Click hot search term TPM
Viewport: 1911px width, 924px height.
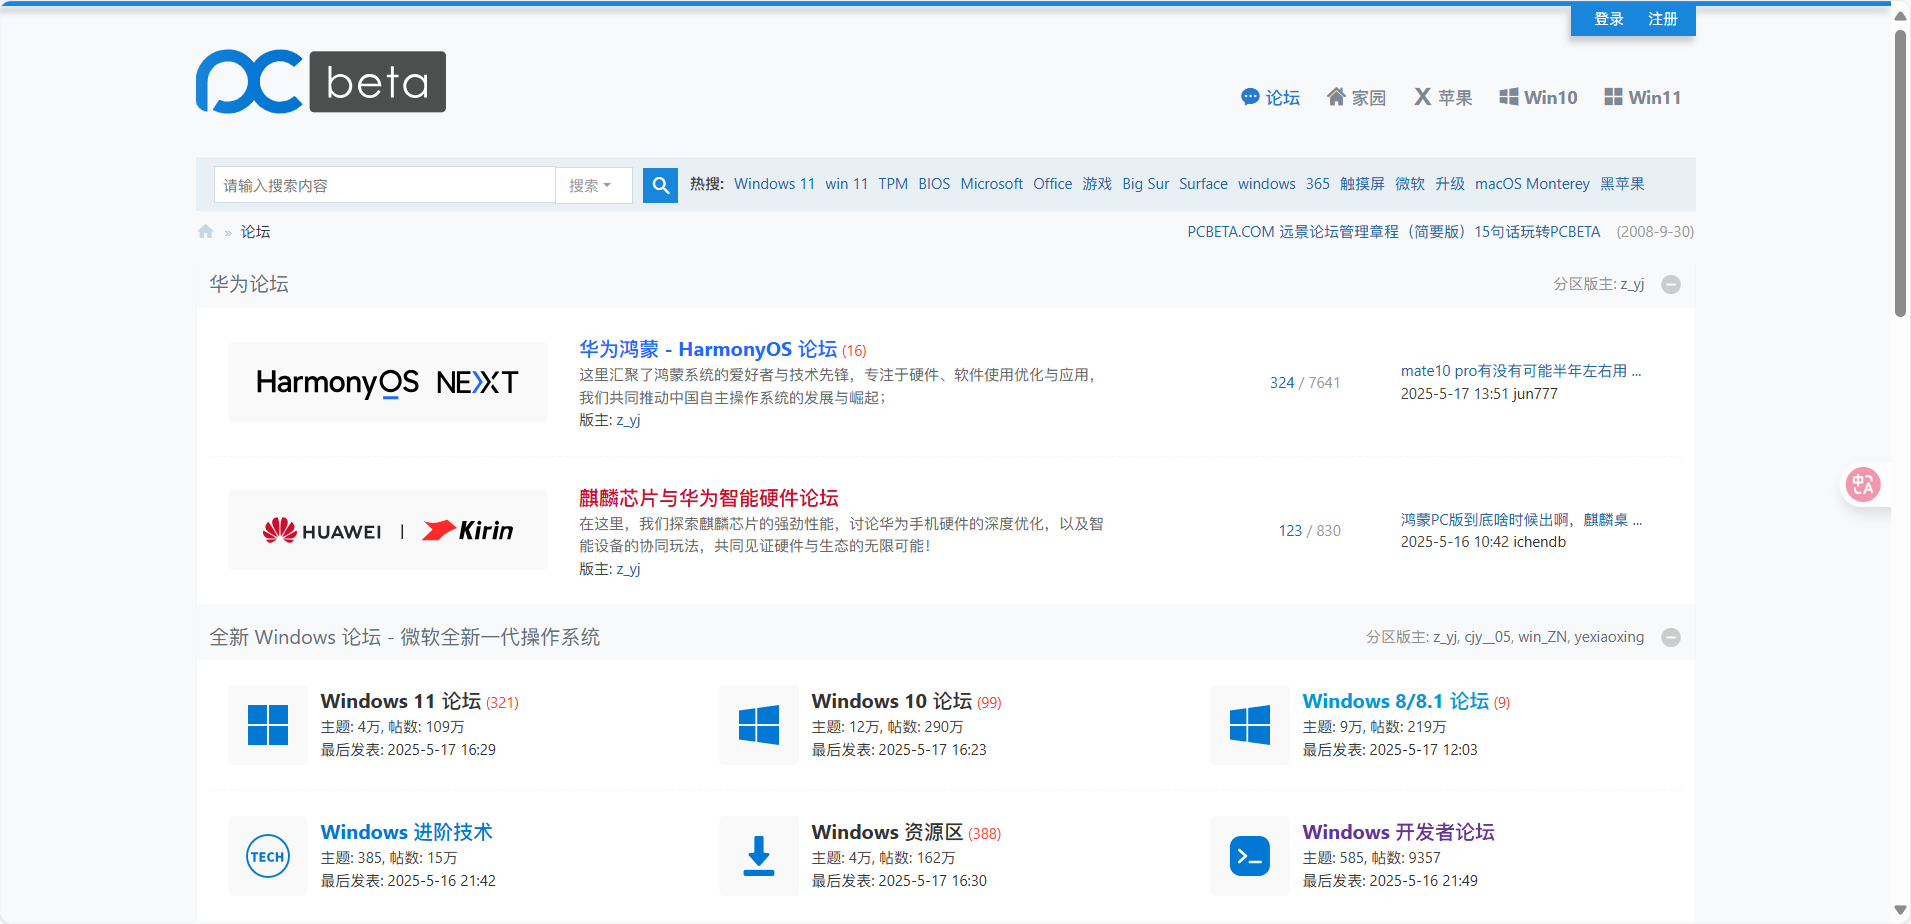tap(893, 184)
